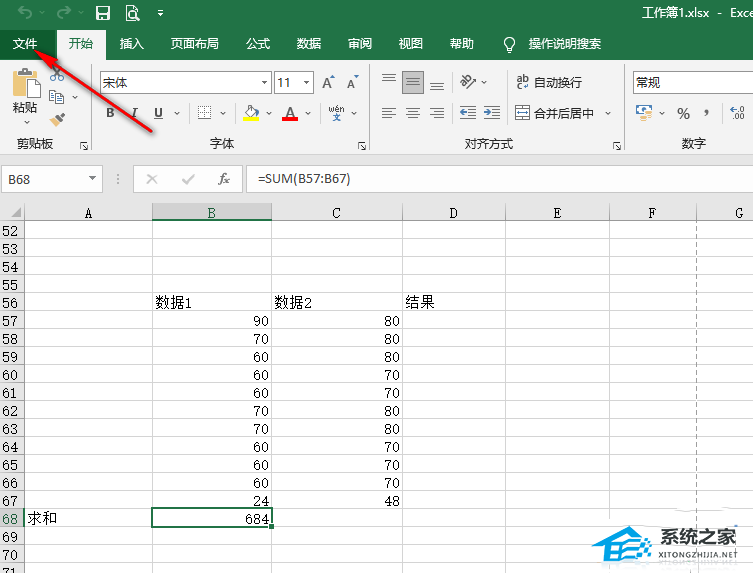Click the phonetic guide wén icon
This screenshot has height=573, width=753.
click(x=336, y=113)
